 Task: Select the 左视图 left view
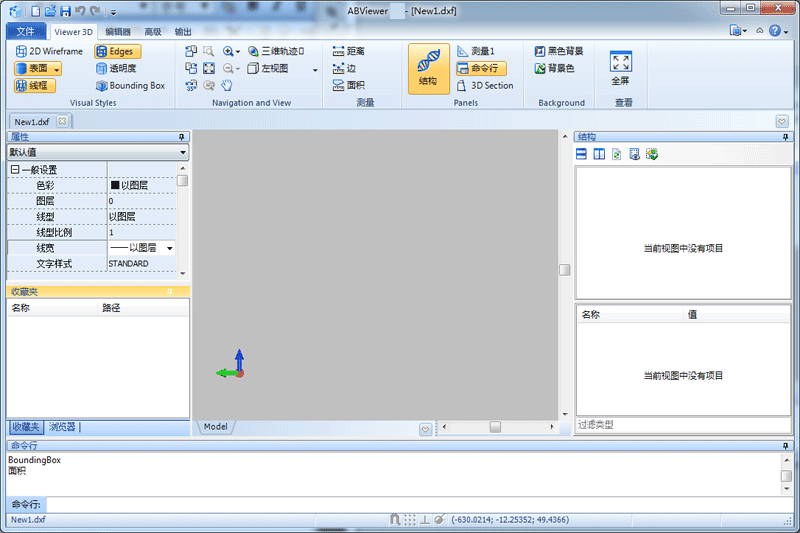[x=268, y=68]
